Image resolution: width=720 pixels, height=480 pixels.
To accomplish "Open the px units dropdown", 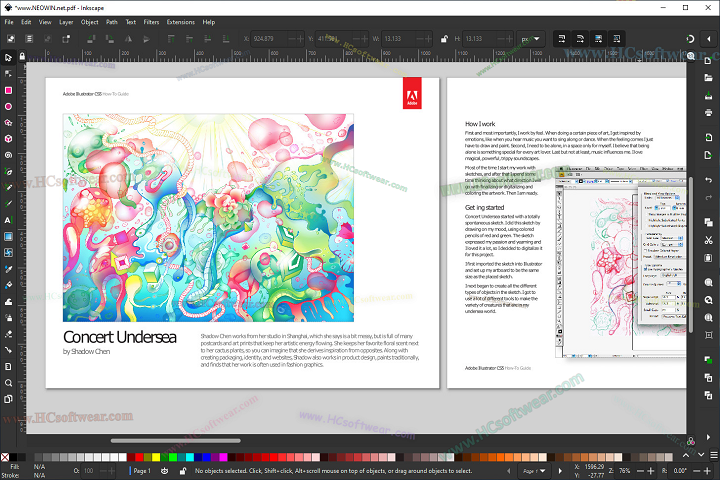I will (x=530, y=39).
